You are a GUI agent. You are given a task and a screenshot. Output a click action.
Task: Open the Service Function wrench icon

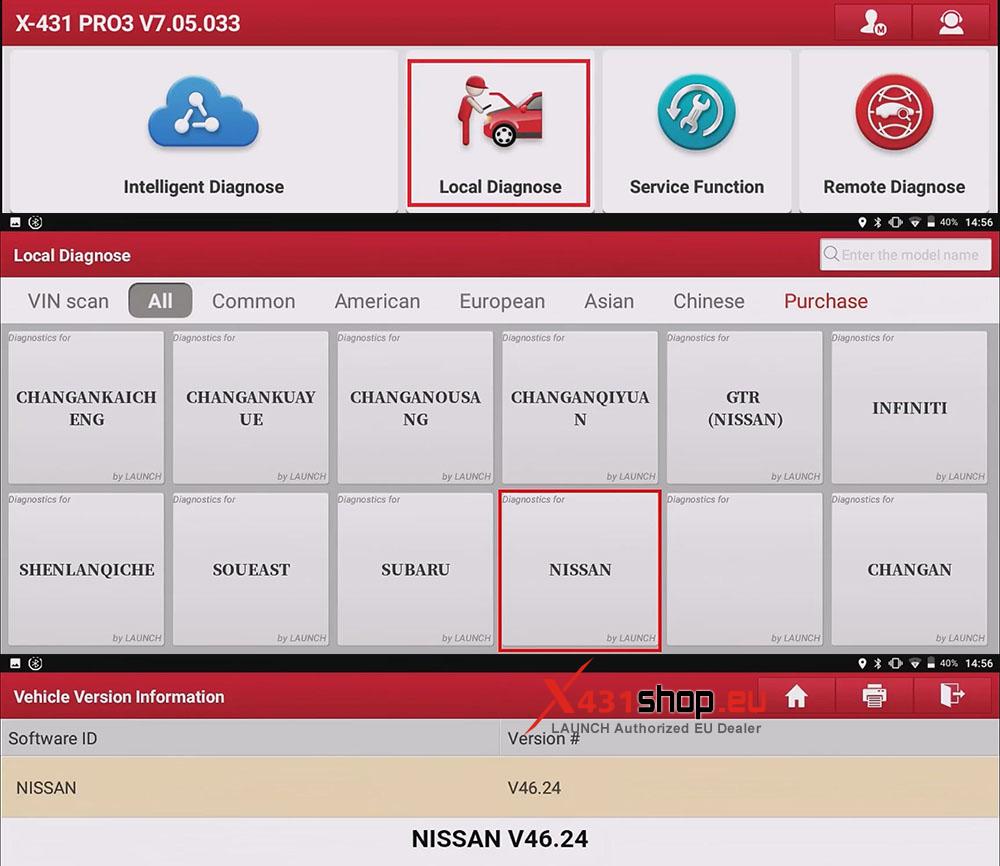(696, 131)
